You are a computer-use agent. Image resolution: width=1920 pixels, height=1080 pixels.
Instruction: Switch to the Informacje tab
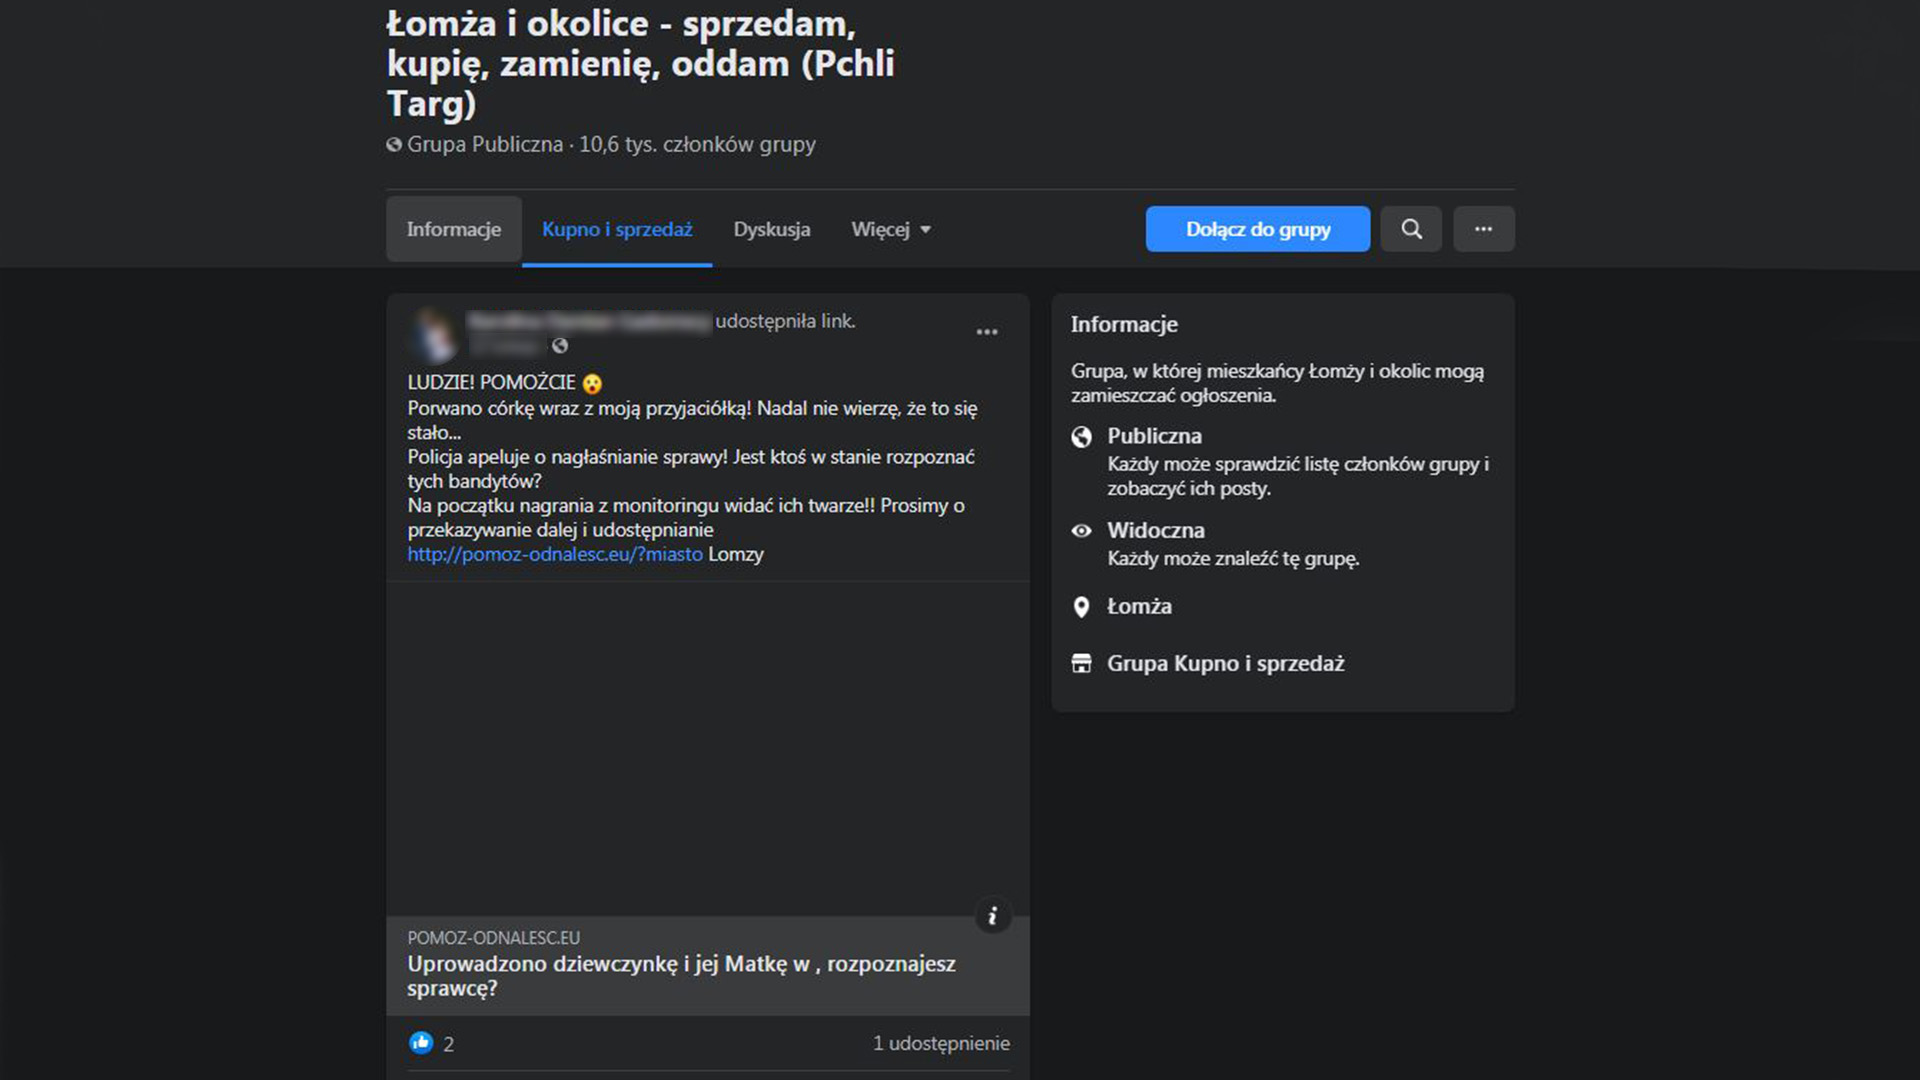[453, 230]
